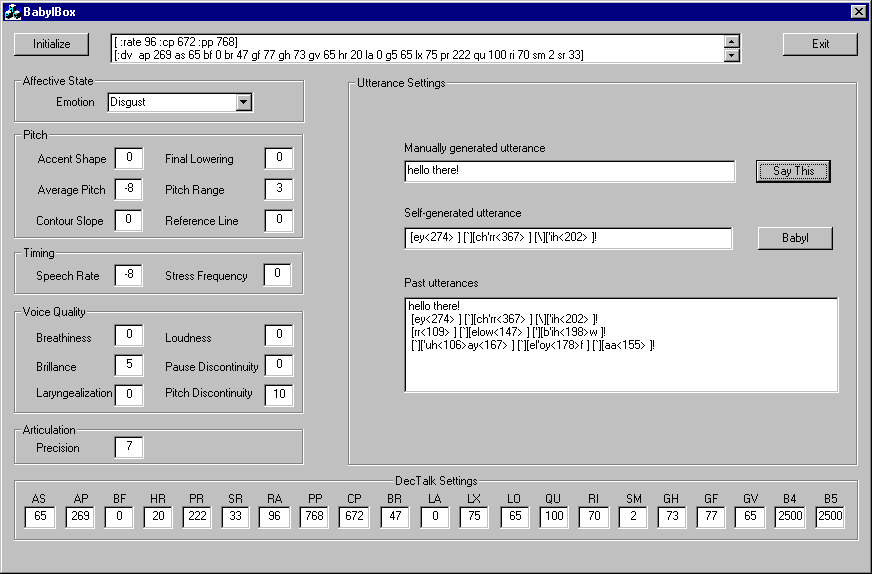The width and height of the screenshot is (872, 574).
Task: Click the Laryngealization value field
Action: [129, 395]
